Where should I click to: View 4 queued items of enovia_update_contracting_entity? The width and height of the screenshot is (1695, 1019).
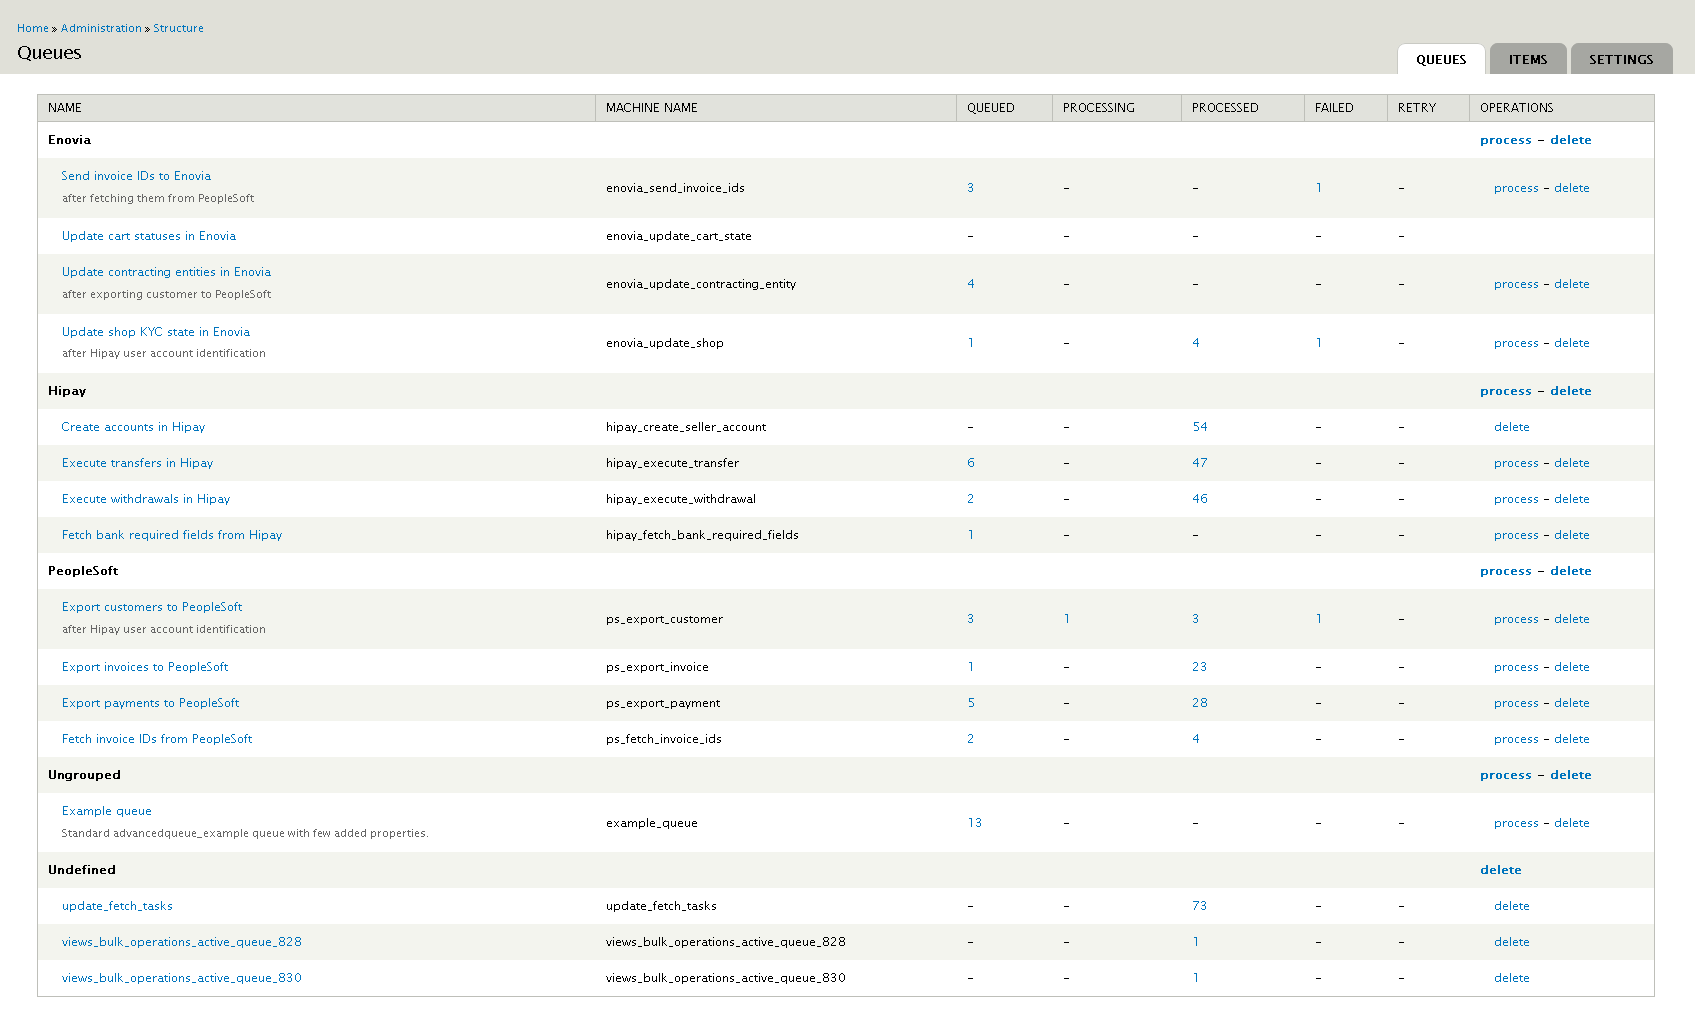tap(971, 284)
